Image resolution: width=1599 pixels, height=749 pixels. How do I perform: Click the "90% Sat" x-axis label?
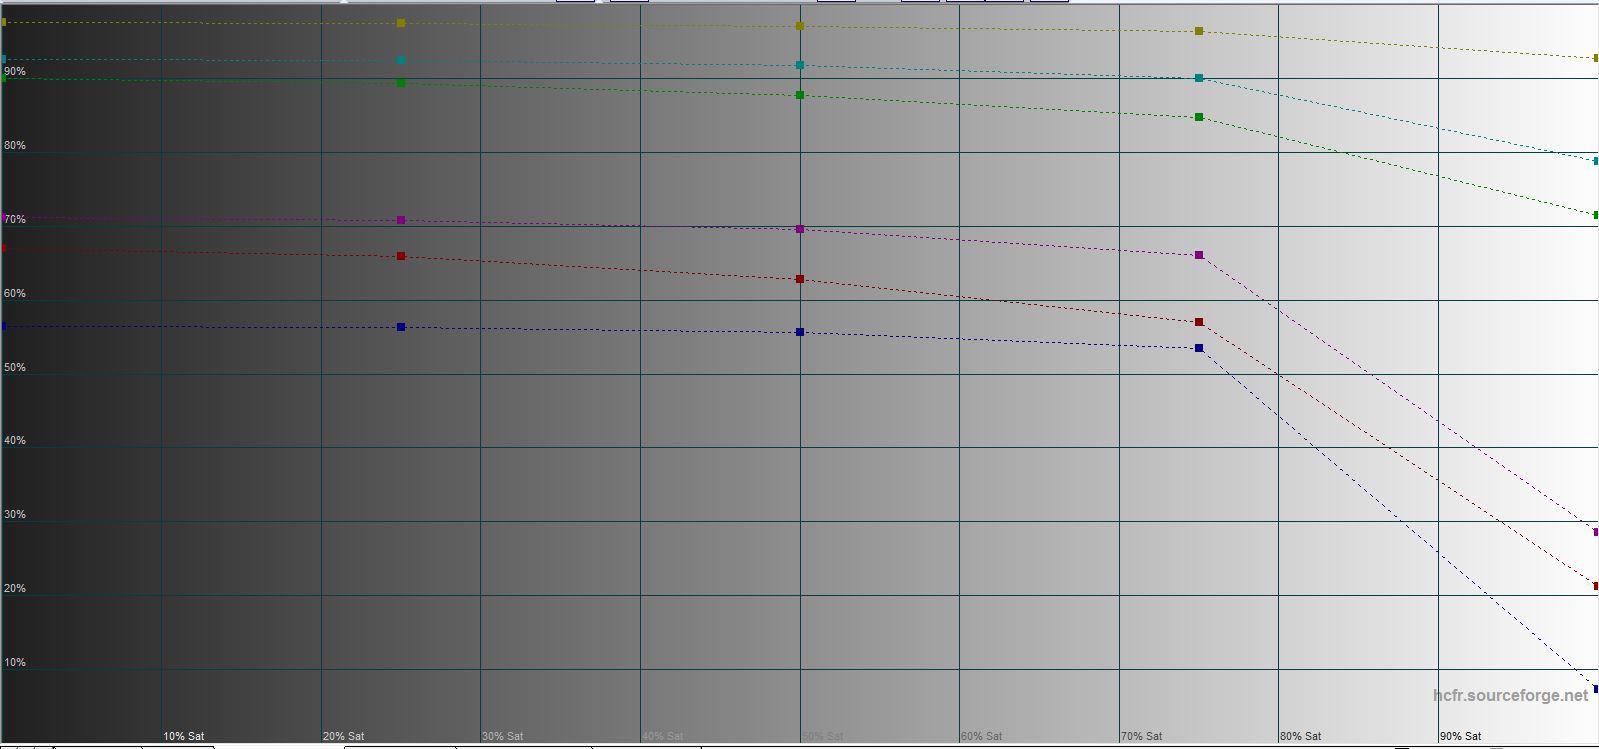(x=1460, y=736)
